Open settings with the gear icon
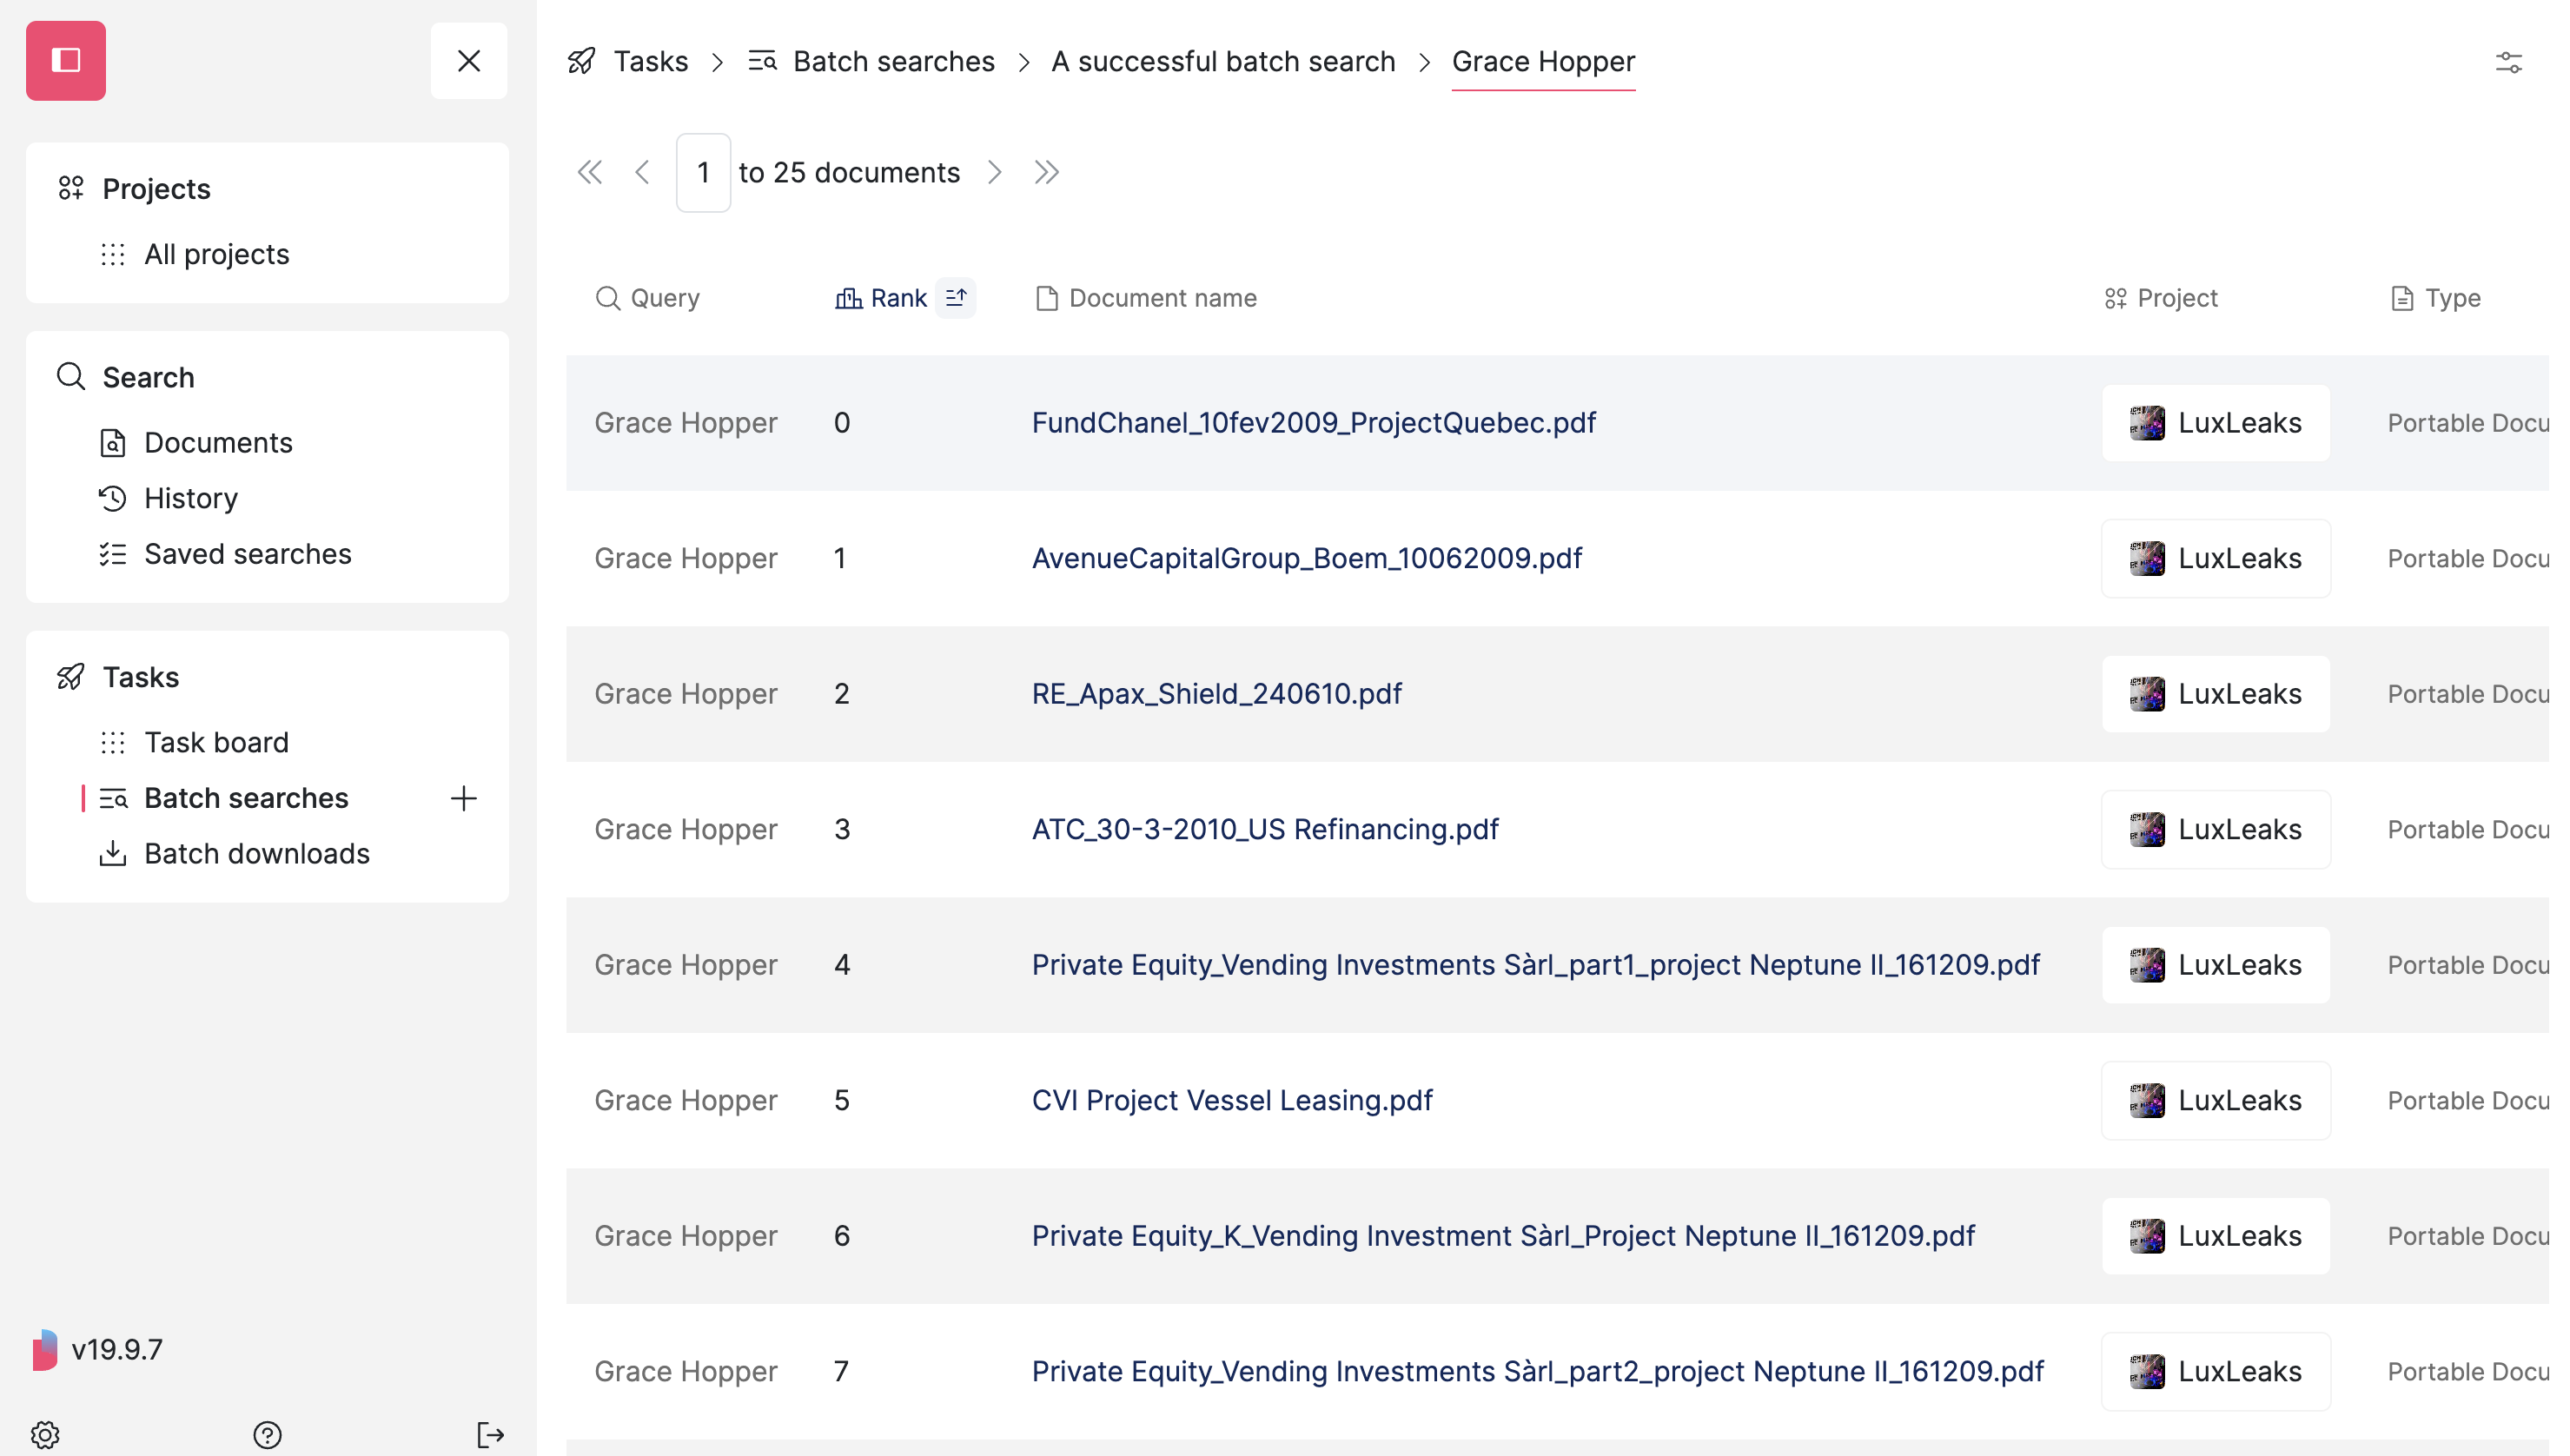Viewport: 2570px width, 1456px height. pyautogui.click(x=44, y=1434)
